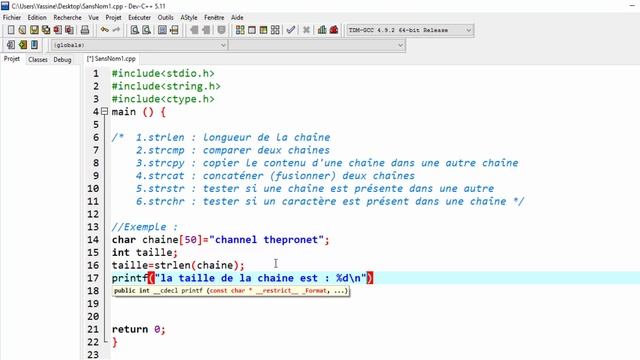Click the 5.strstr comment line
This screenshot has height=360, width=640.
(315, 189)
